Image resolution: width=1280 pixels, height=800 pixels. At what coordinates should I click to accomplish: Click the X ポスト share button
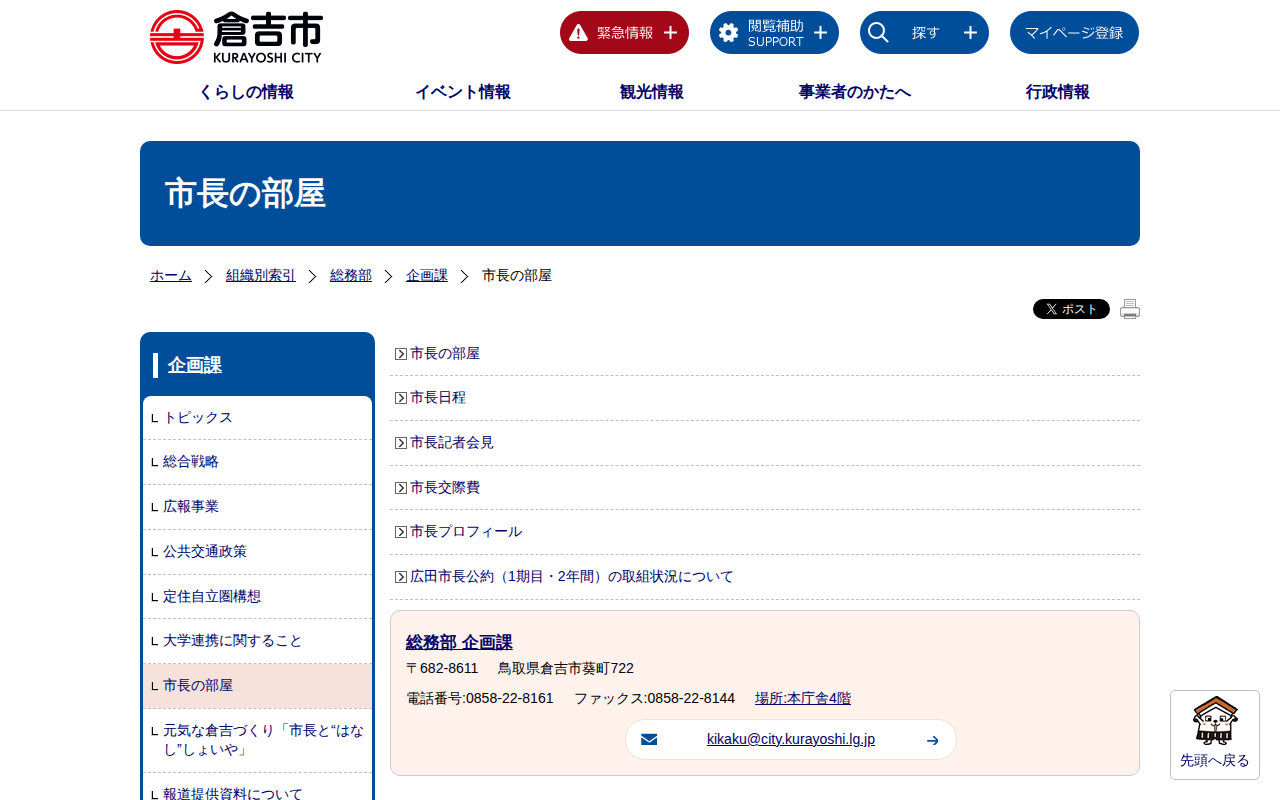click(1071, 309)
